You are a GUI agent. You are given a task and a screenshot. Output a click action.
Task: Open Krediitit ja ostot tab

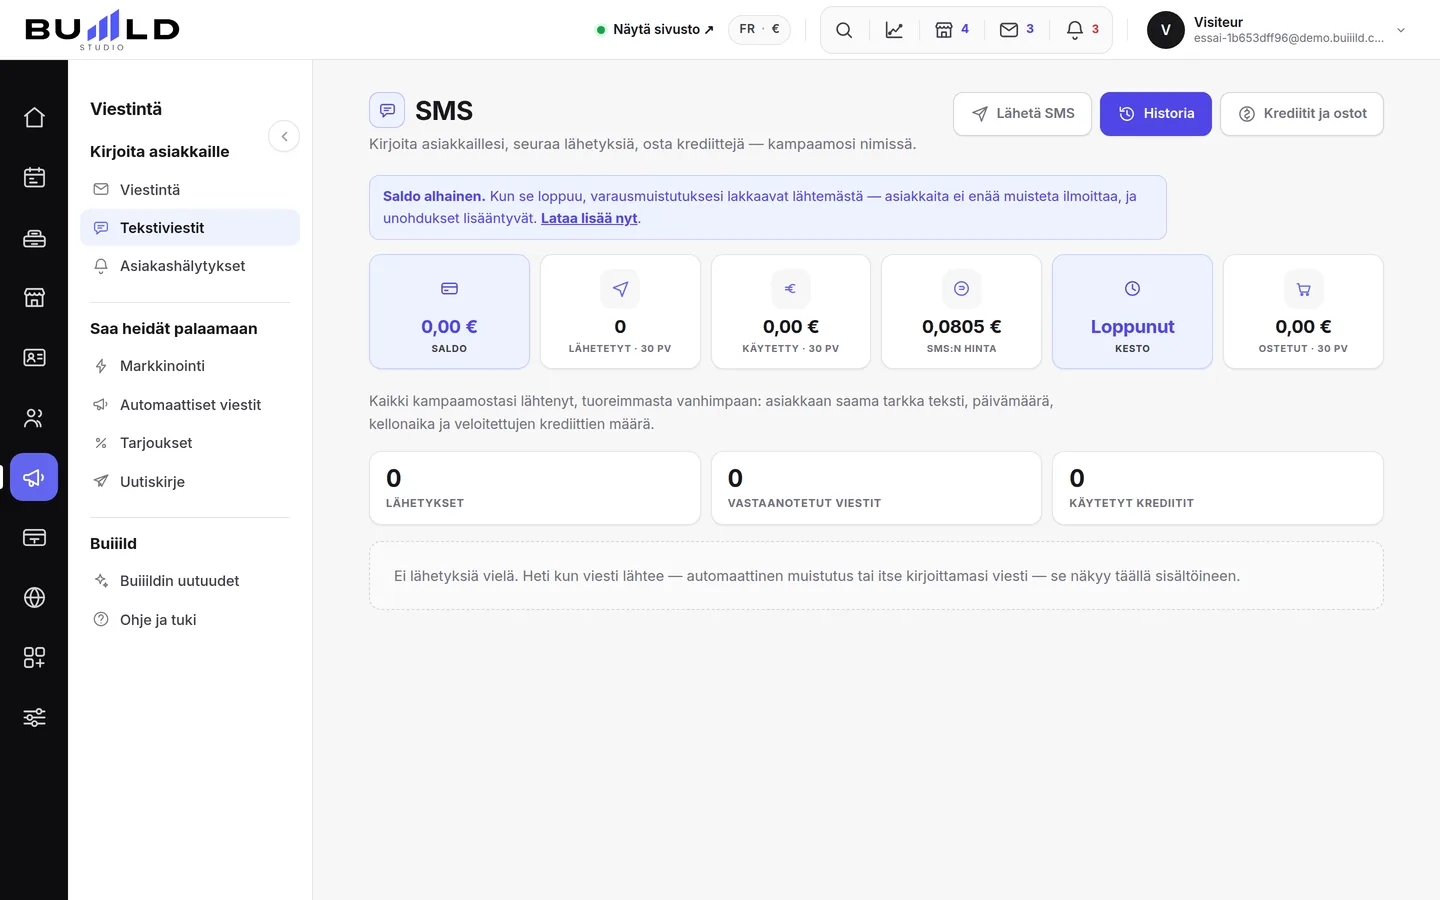point(1302,114)
